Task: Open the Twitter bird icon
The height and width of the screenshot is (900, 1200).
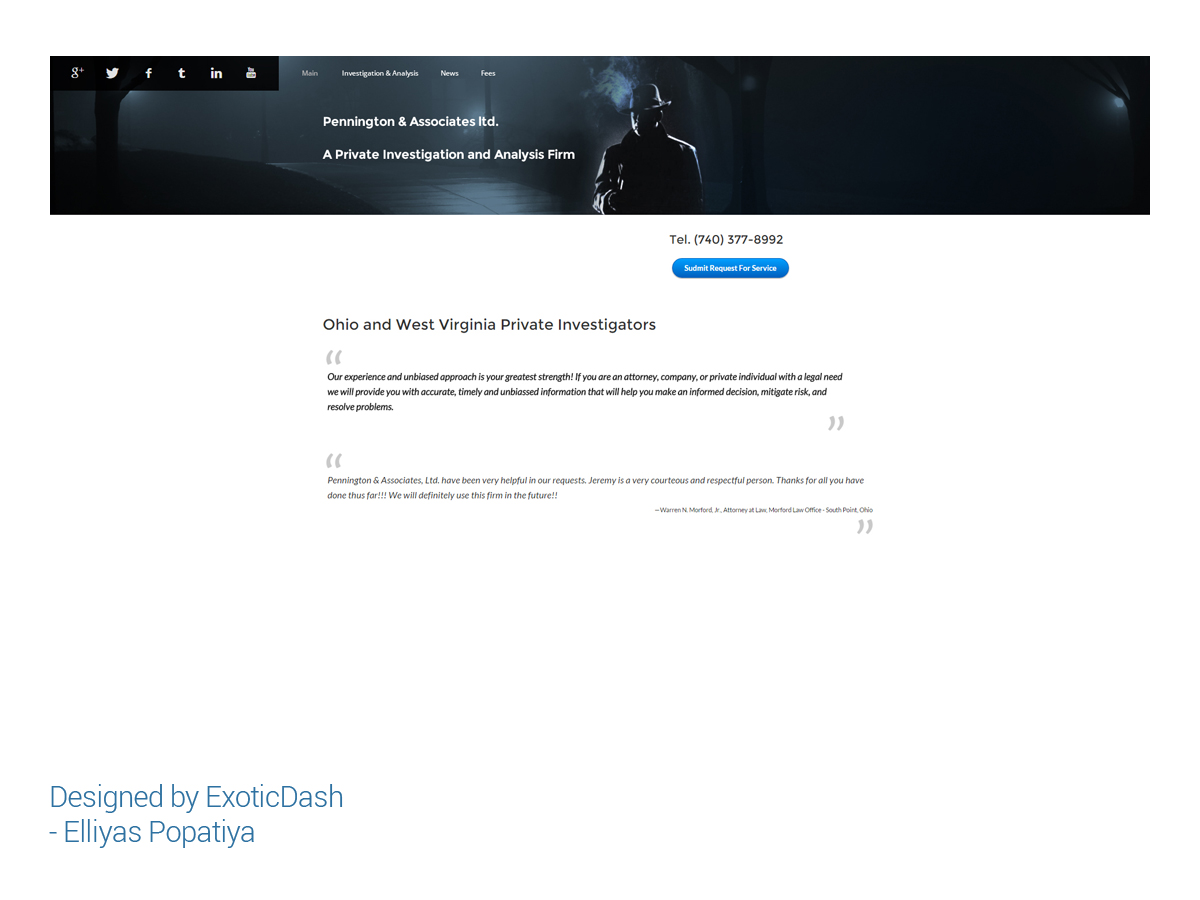Action: (112, 73)
